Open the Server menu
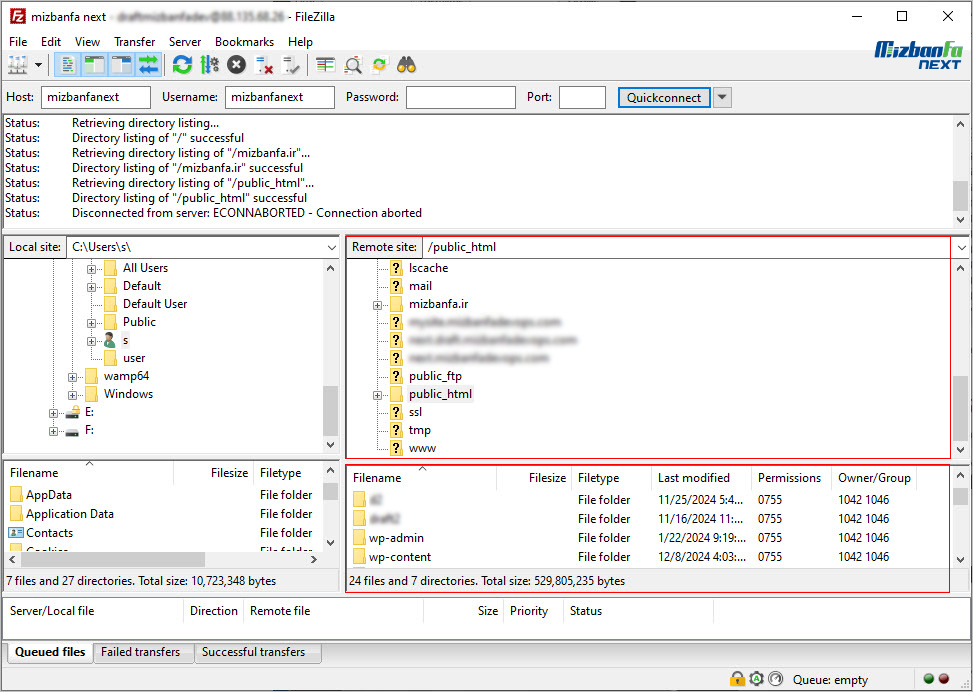This screenshot has width=973, height=692. [x=185, y=42]
